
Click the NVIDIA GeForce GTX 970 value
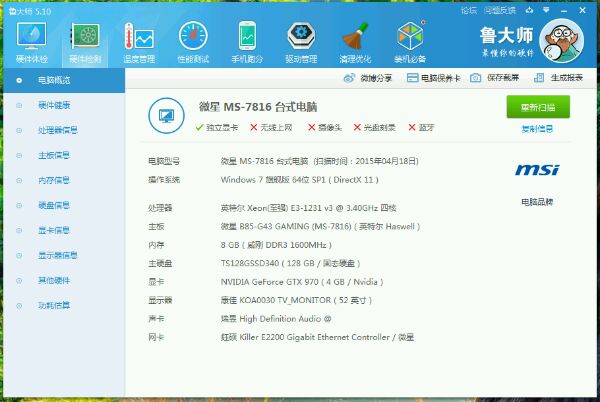[302, 282]
